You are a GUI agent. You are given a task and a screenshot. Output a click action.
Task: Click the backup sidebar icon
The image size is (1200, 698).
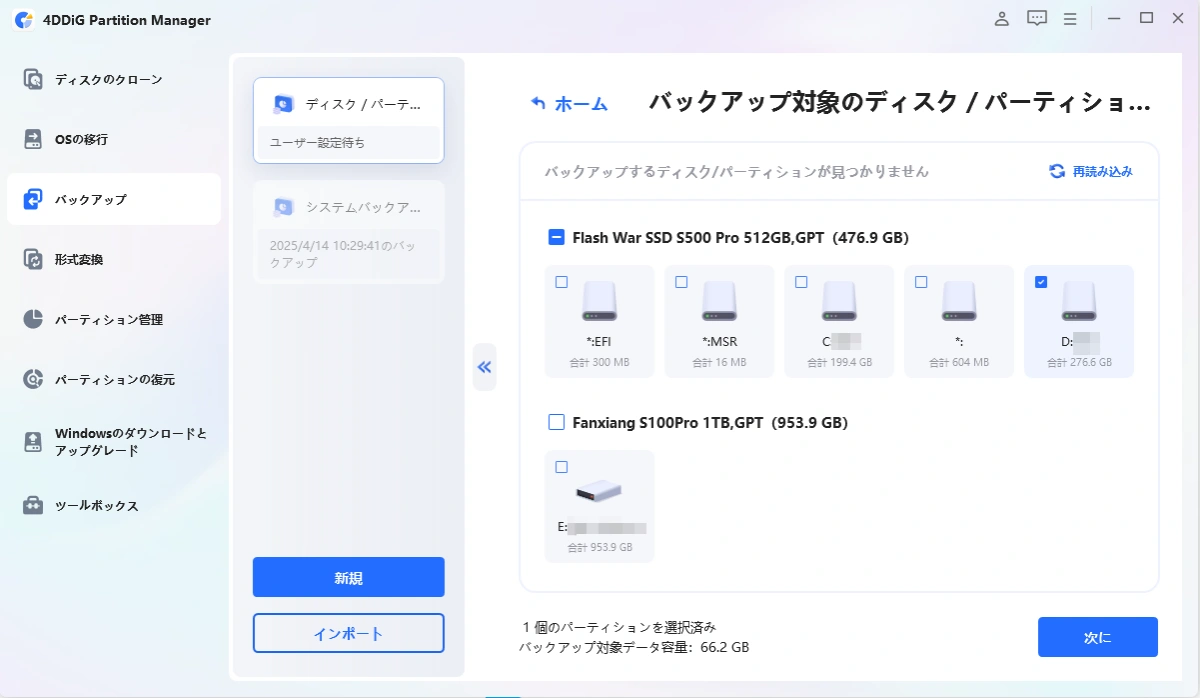[33, 199]
